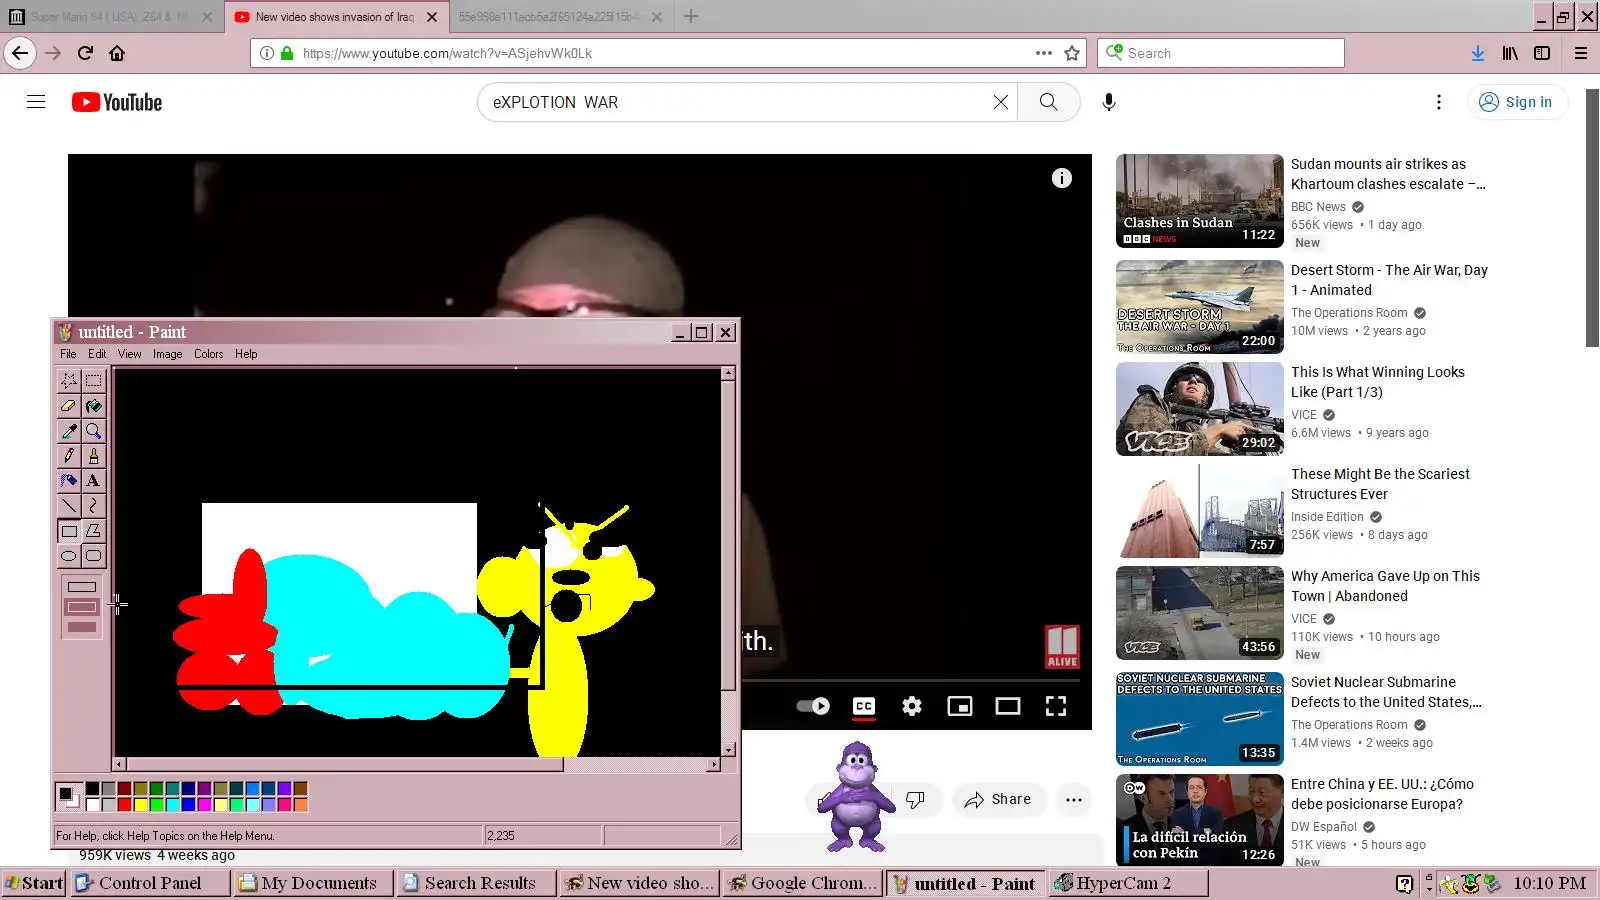Switch to the Super Mario 64 browser tab
1600x900 pixels.
click(112, 17)
